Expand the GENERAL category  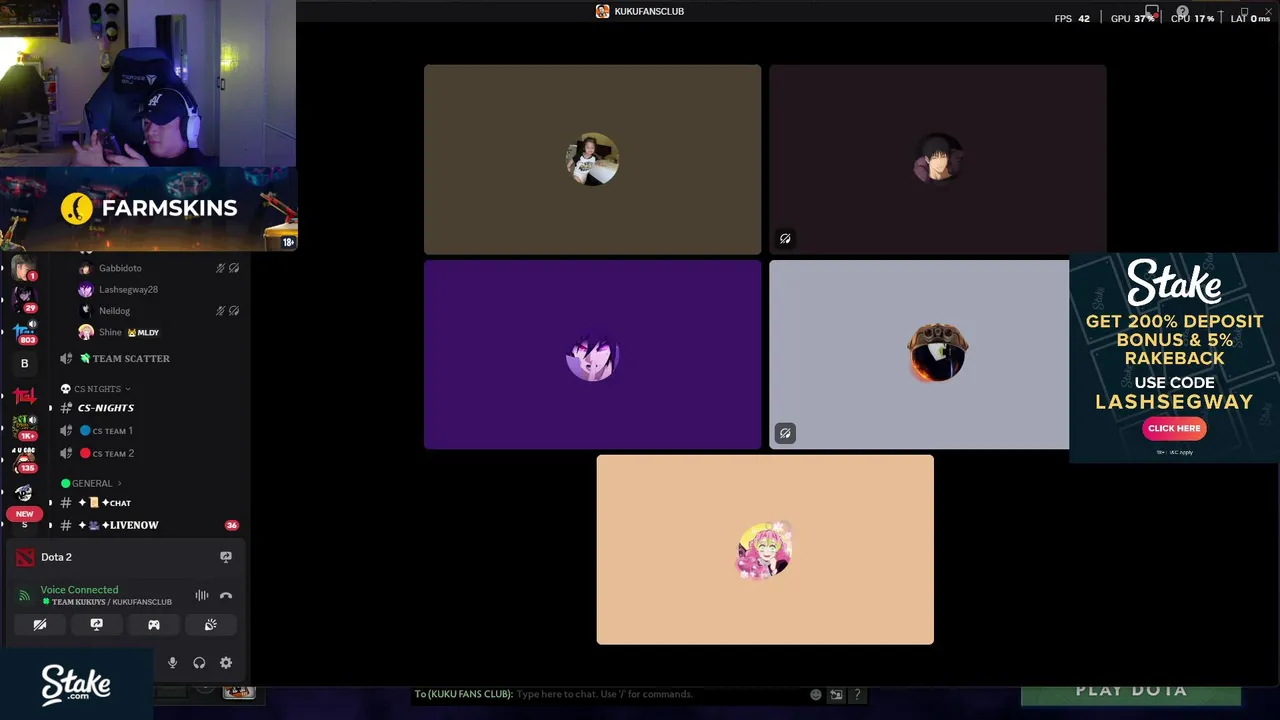[x=92, y=483]
